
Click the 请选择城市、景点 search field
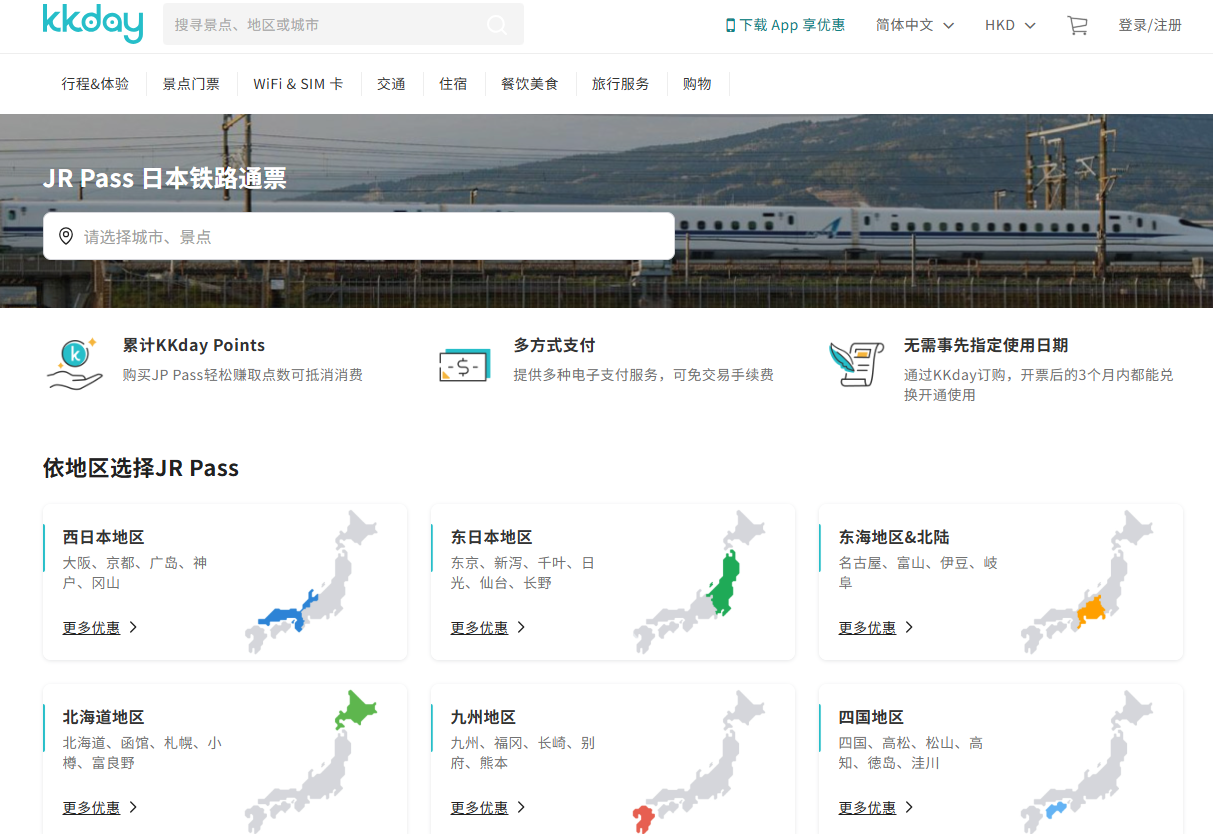point(358,237)
